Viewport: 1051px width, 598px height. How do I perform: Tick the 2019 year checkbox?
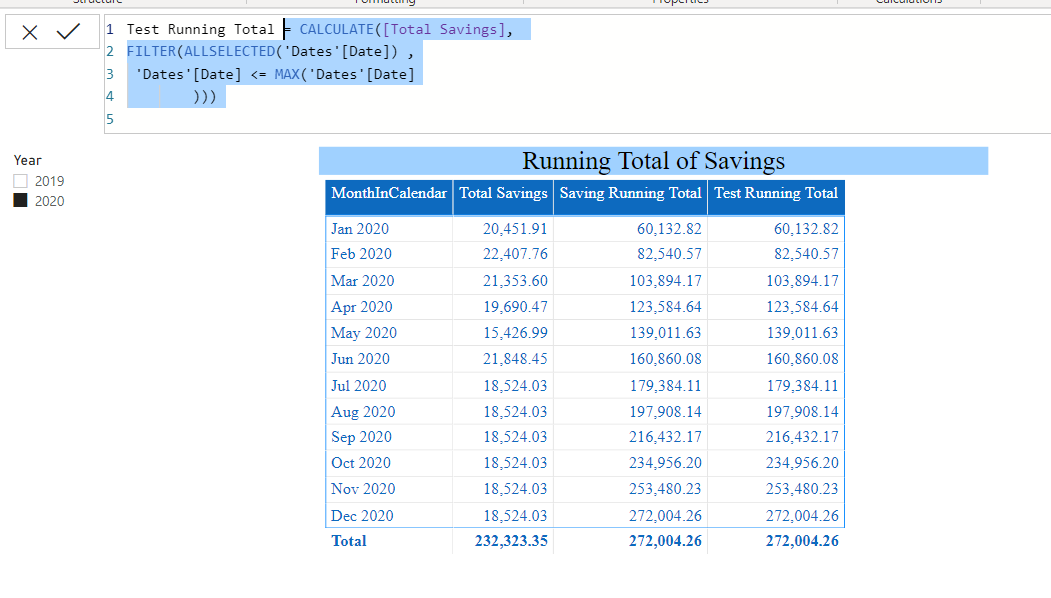(x=21, y=181)
